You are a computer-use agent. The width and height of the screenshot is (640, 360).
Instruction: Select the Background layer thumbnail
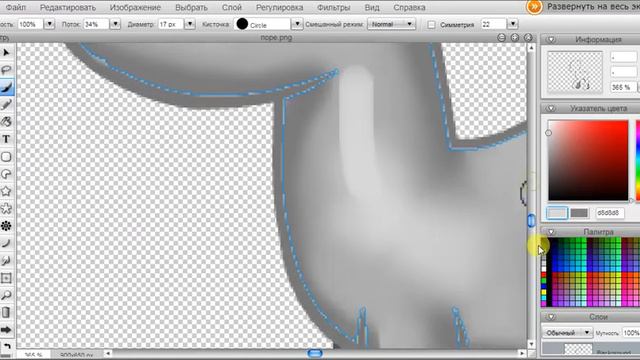[578, 349]
